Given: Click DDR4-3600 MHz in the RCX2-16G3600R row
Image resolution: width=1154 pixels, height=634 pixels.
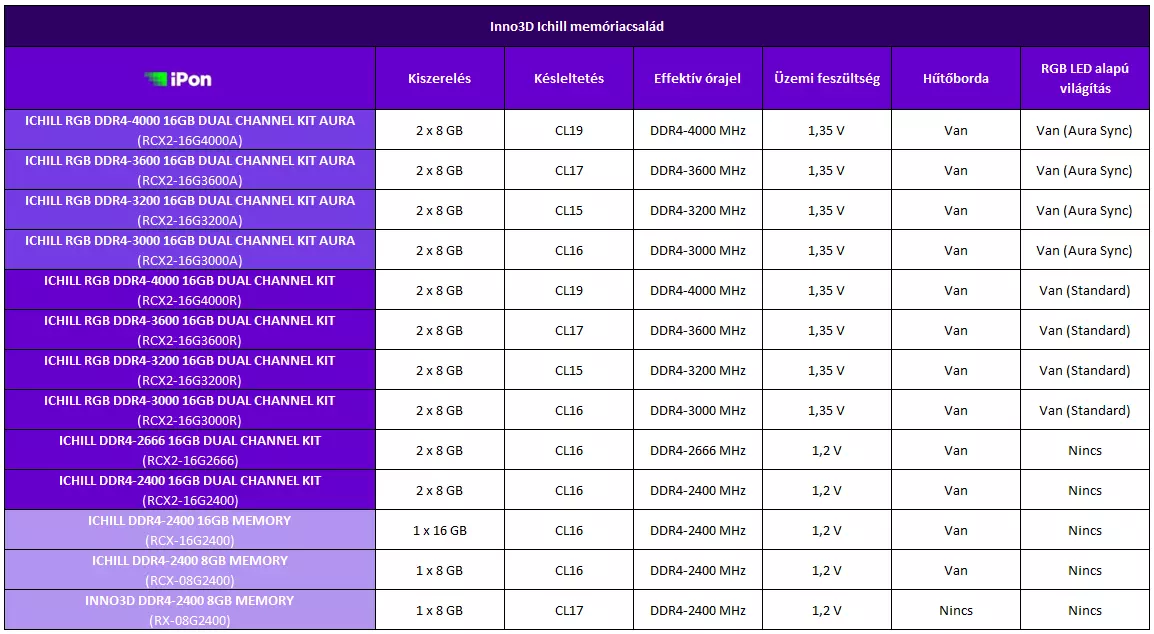Looking at the screenshot, I should pos(698,330).
